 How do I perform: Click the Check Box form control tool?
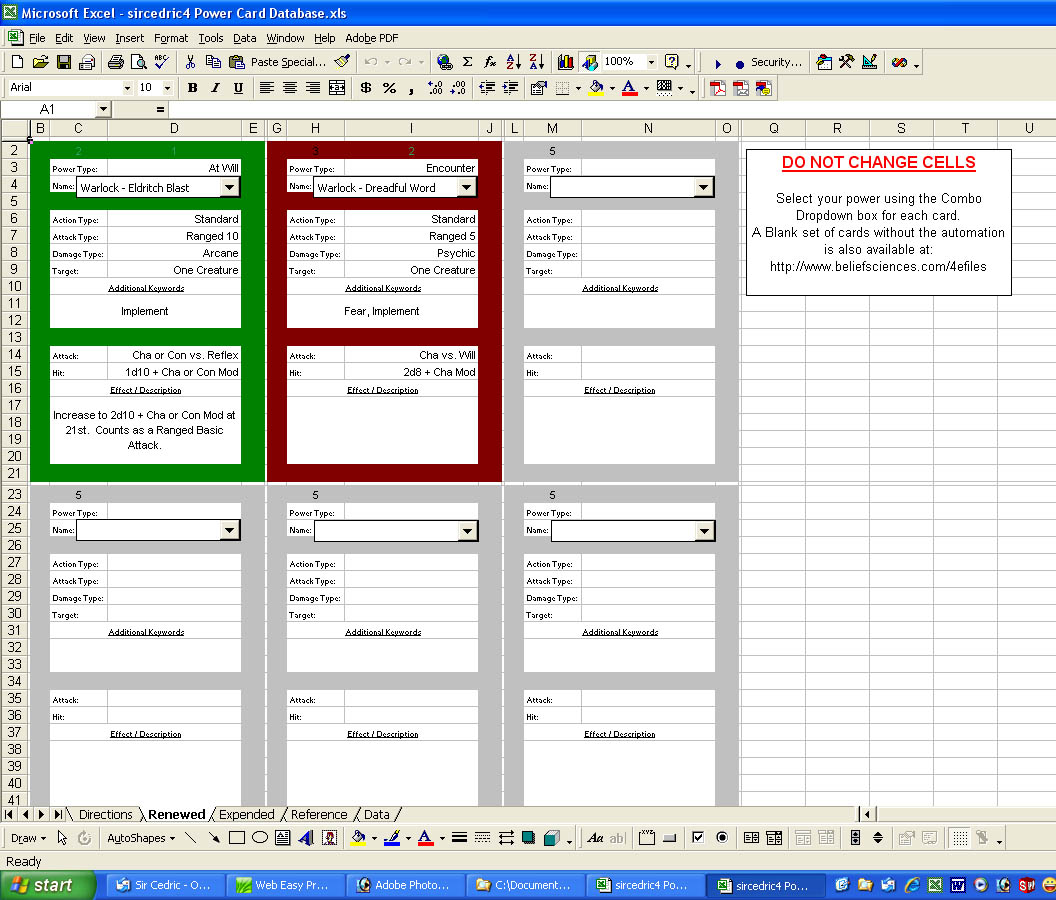pyautogui.click(x=698, y=838)
